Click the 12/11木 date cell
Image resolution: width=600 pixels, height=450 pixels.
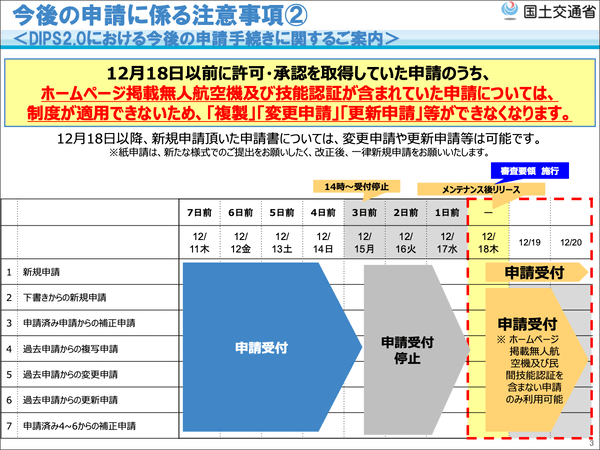click(x=199, y=243)
